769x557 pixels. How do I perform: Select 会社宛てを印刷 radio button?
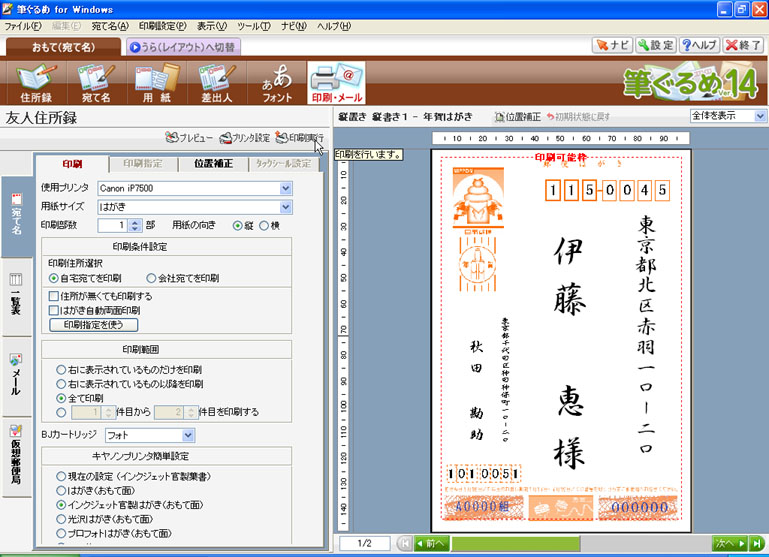pos(152,277)
